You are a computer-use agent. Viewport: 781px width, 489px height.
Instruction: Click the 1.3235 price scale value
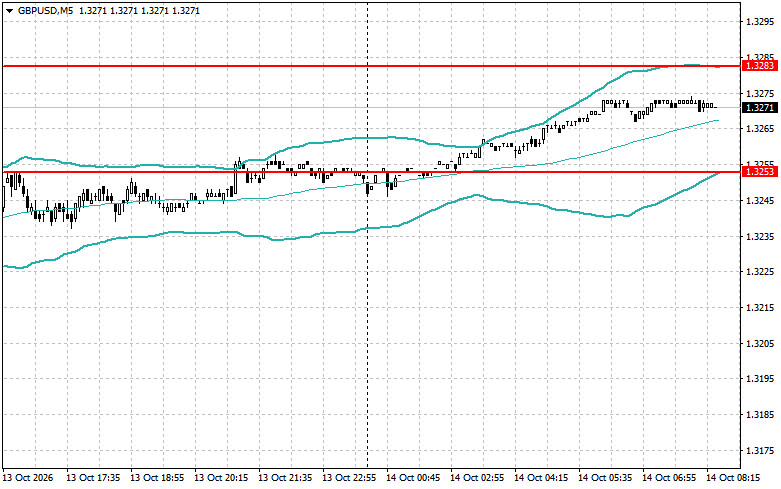[760, 236]
